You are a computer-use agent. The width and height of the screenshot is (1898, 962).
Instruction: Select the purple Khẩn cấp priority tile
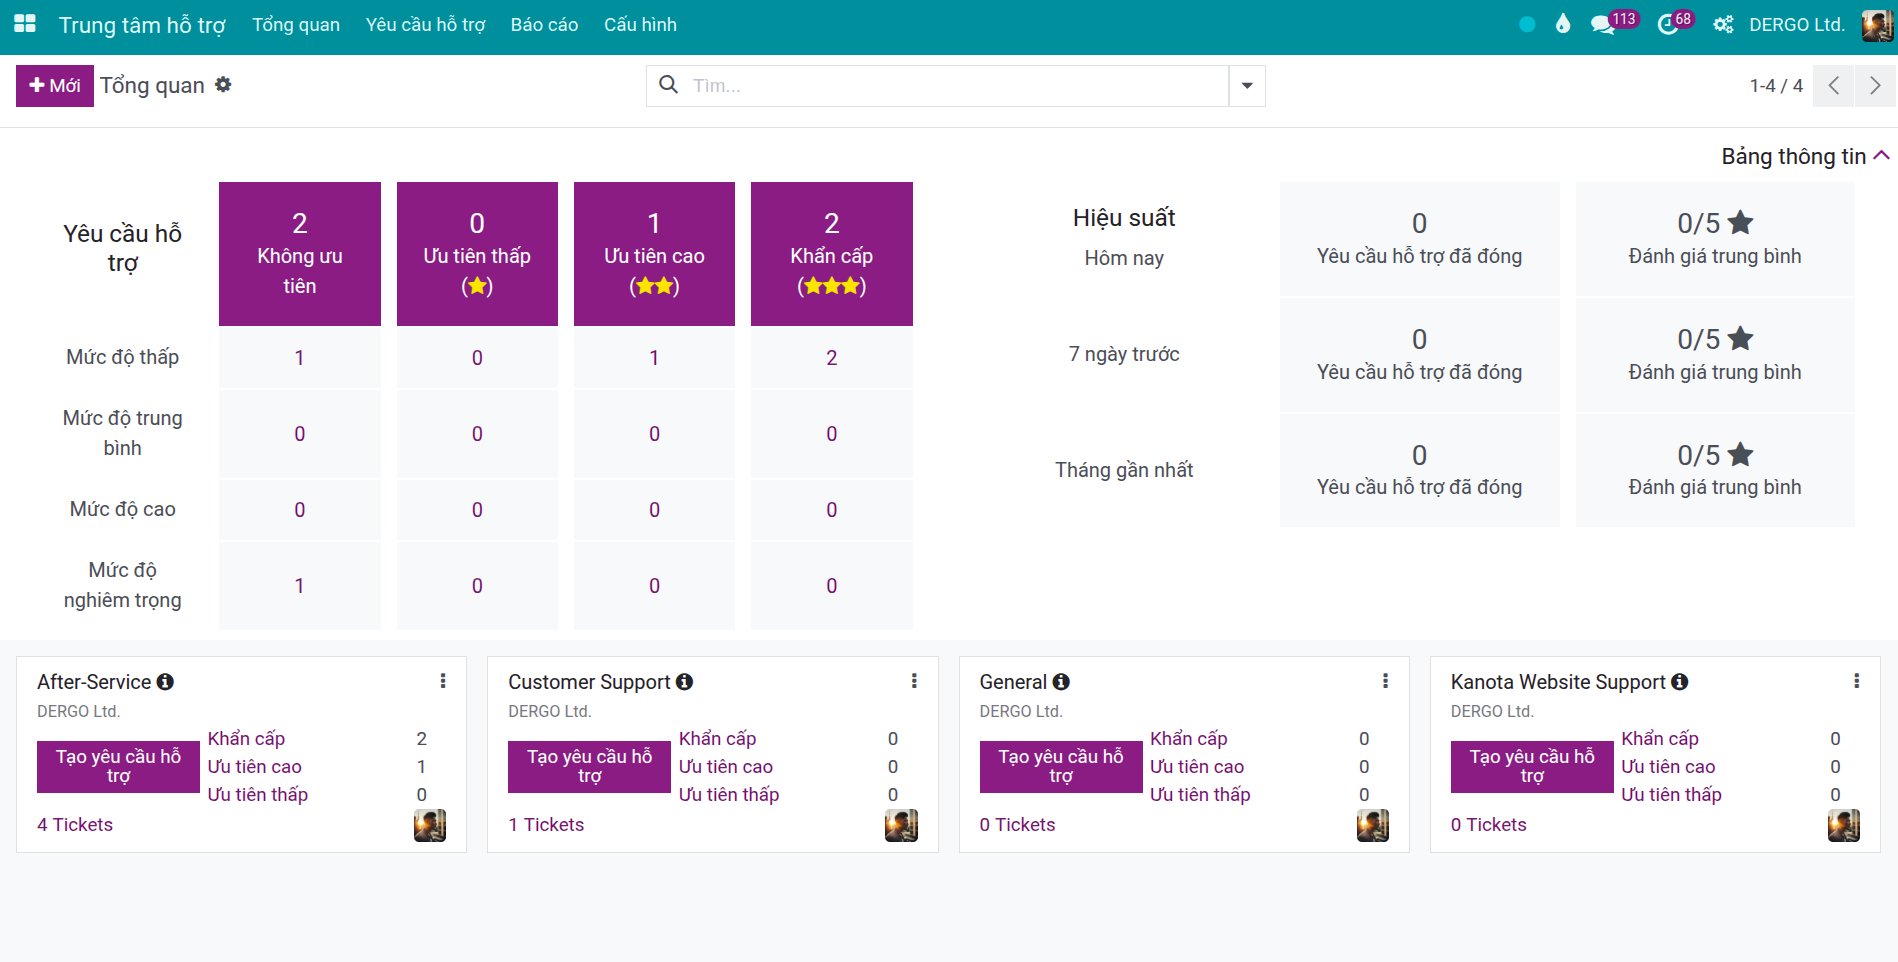click(831, 254)
